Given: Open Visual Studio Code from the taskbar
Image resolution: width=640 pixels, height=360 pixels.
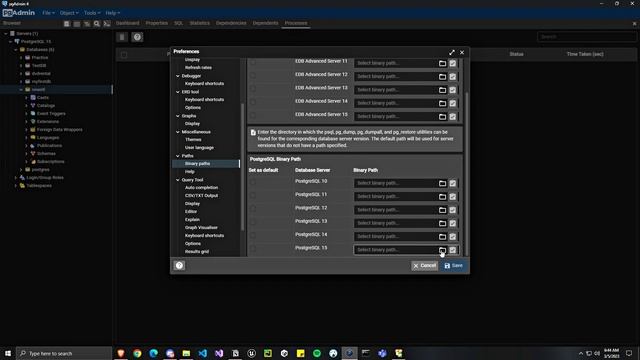Looking at the screenshot, I should tap(203, 353).
